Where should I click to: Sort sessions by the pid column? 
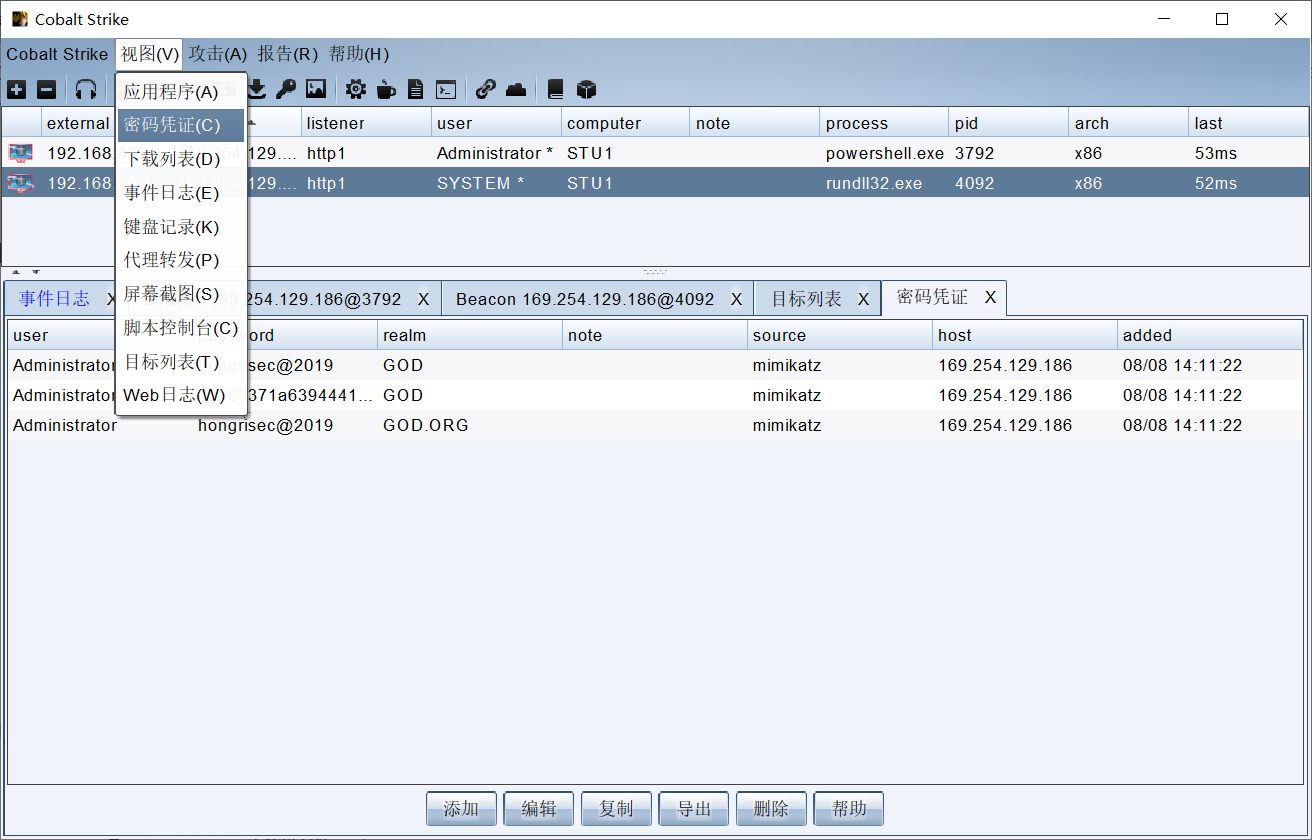point(1009,123)
